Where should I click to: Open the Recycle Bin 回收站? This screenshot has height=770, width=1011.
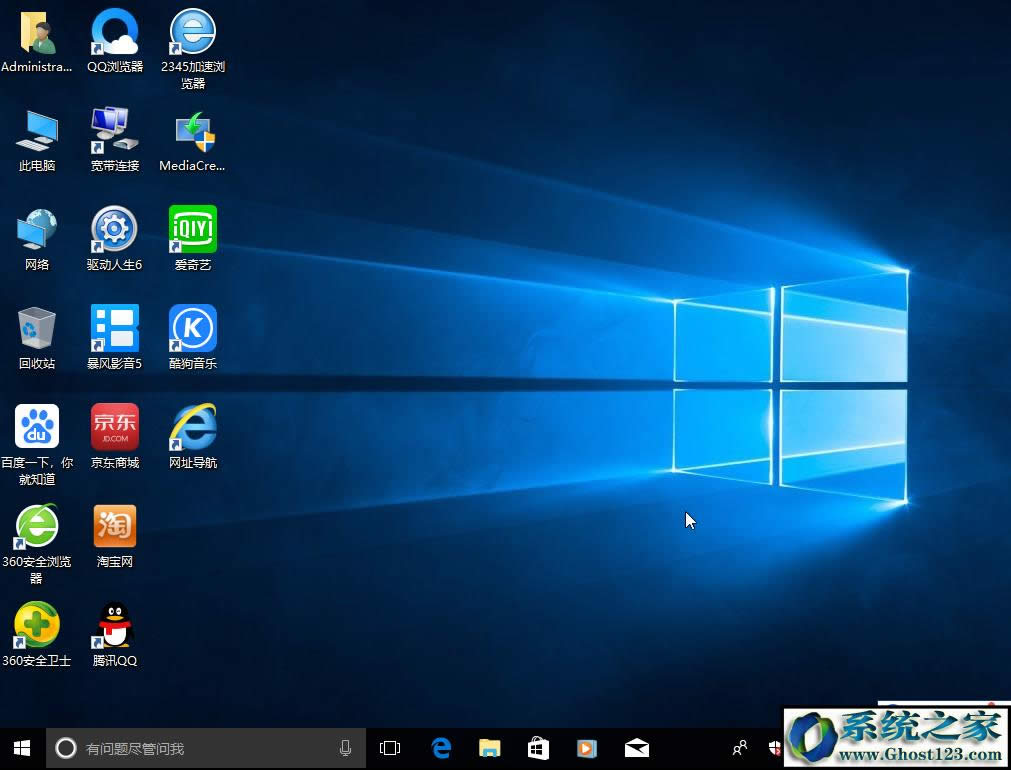pyautogui.click(x=37, y=326)
